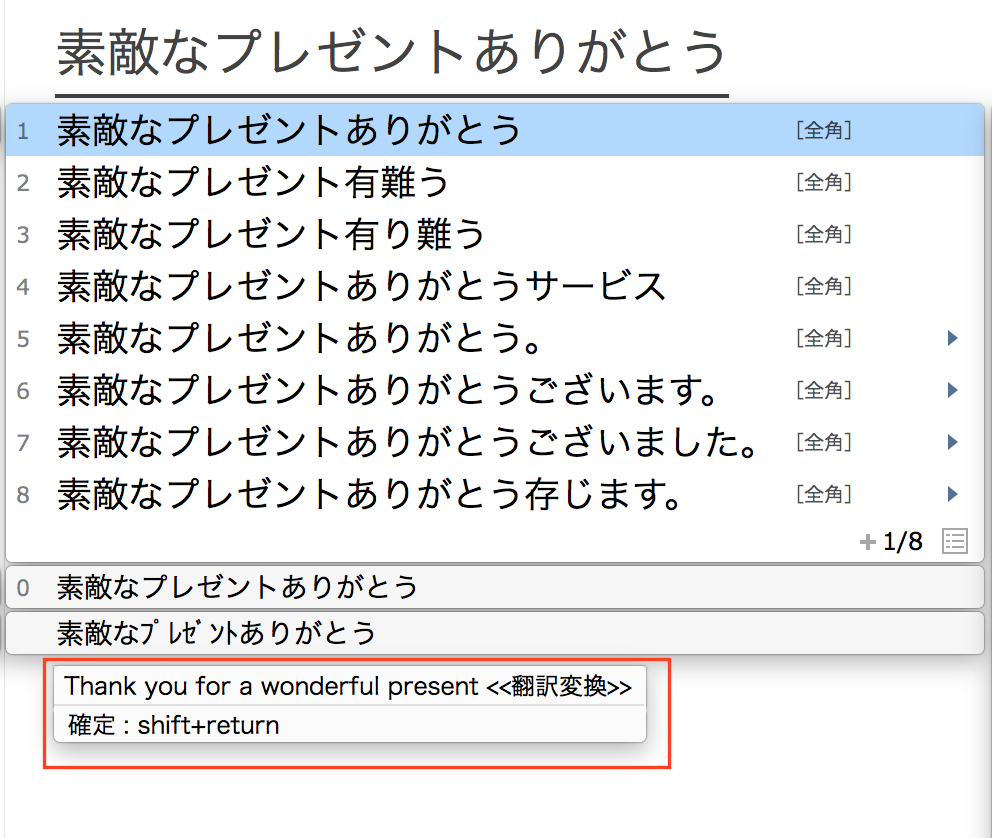The width and height of the screenshot is (992, 838).
Task: Choose candidate 5 ending with a period
Action: (x=300, y=339)
